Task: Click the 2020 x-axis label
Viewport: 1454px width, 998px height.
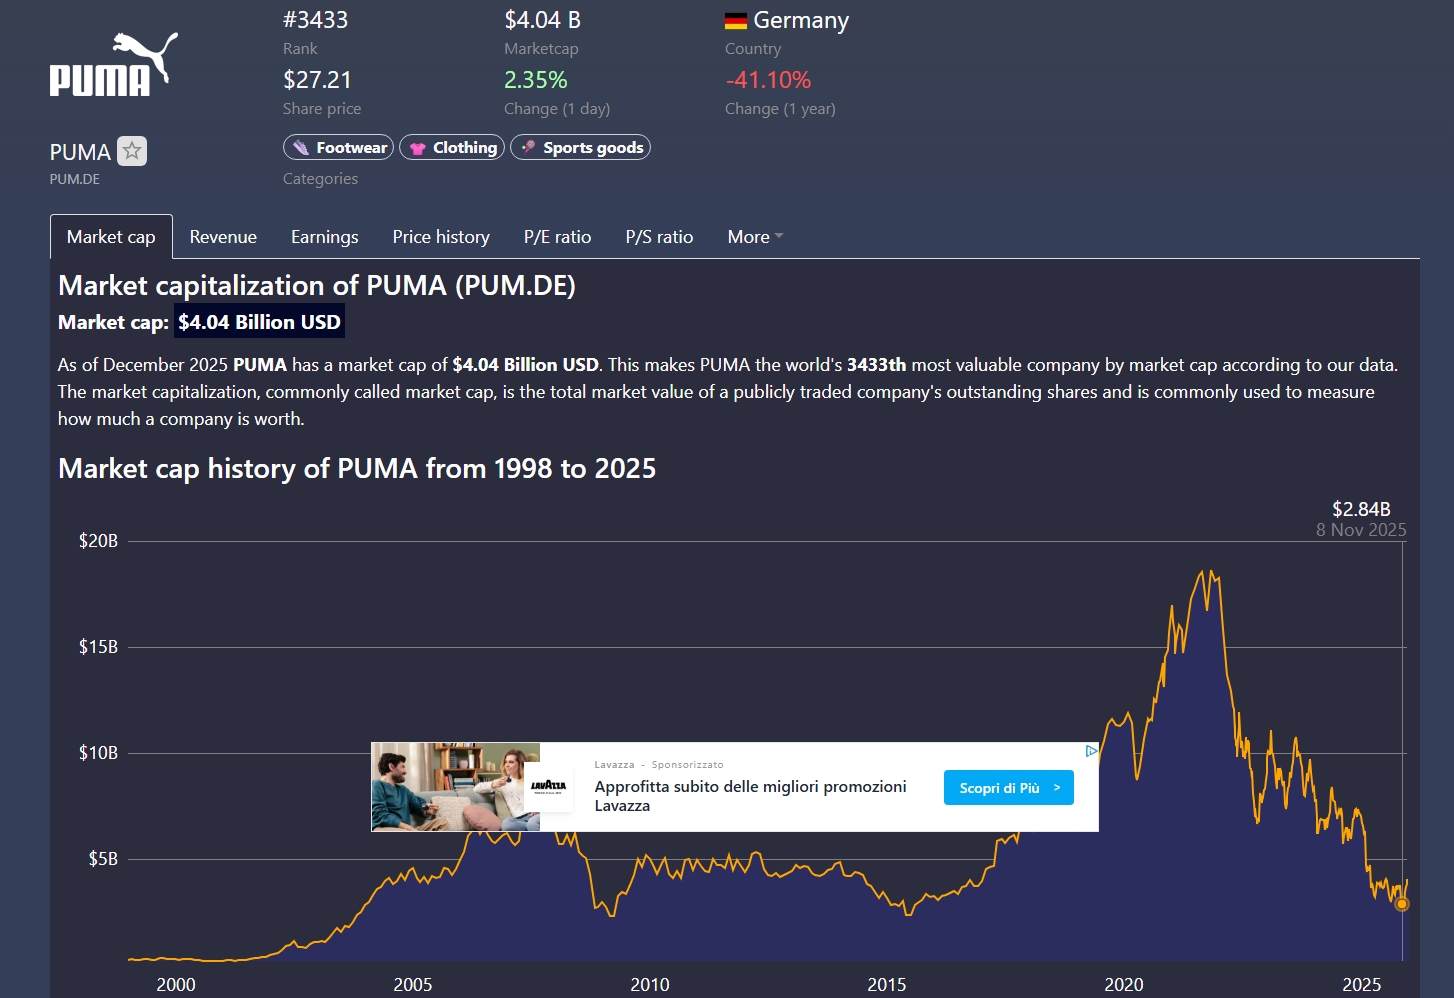Action: pos(1124,985)
